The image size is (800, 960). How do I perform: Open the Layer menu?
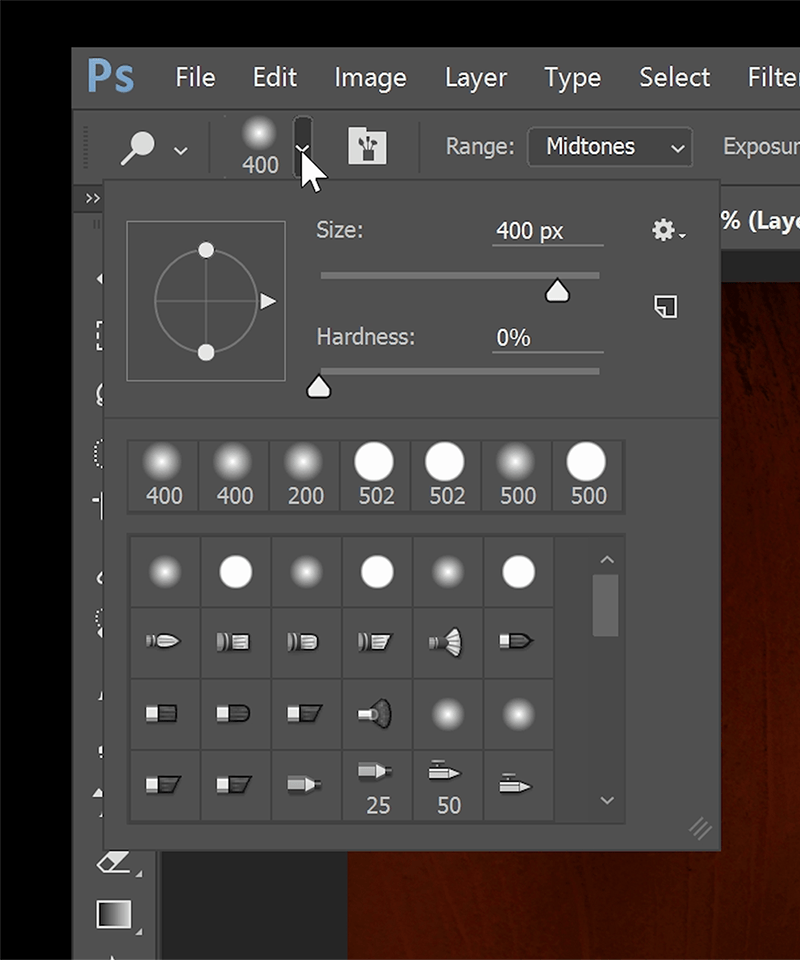[475, 77]
